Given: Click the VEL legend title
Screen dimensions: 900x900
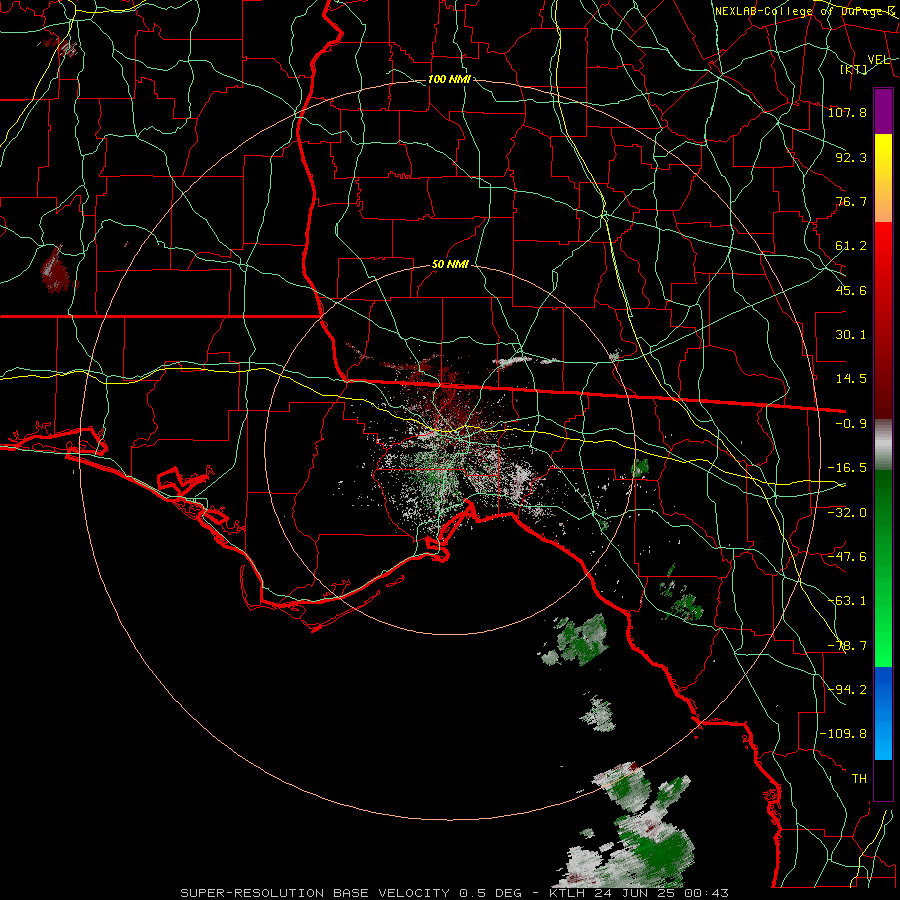Looking at the screenshot, I should tap(878, 60).
